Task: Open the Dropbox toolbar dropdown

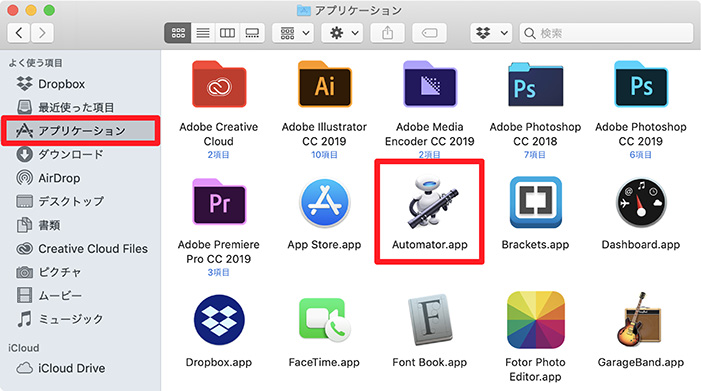Action: (491, 33)
